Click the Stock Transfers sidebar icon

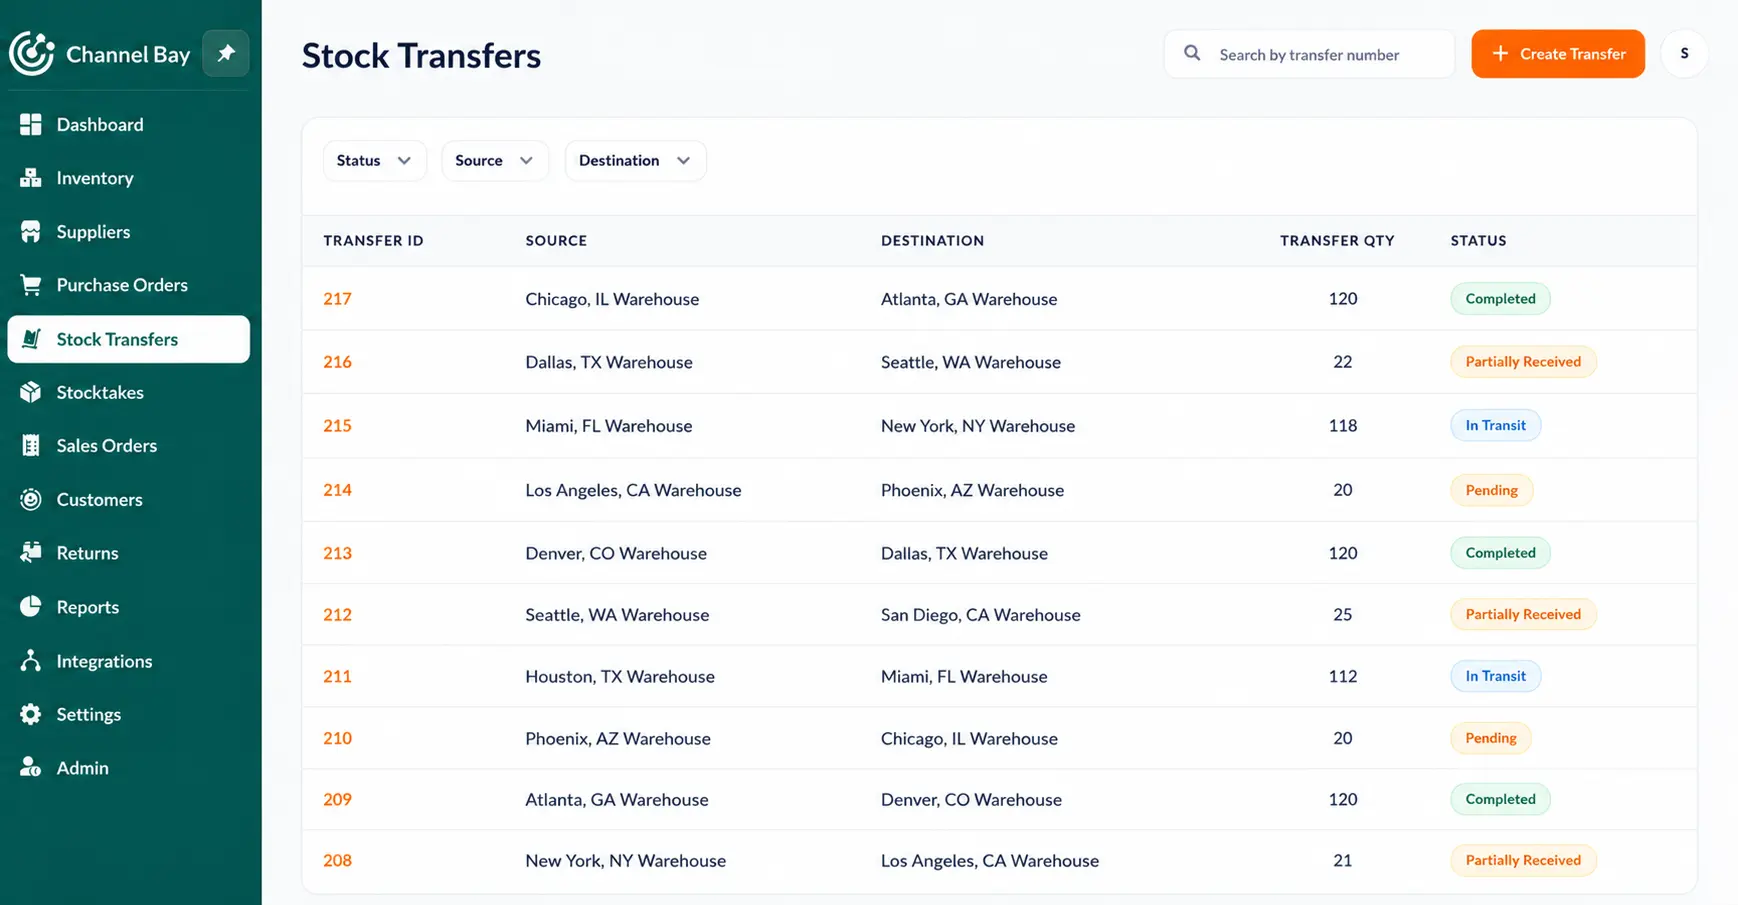coord(31,339)
